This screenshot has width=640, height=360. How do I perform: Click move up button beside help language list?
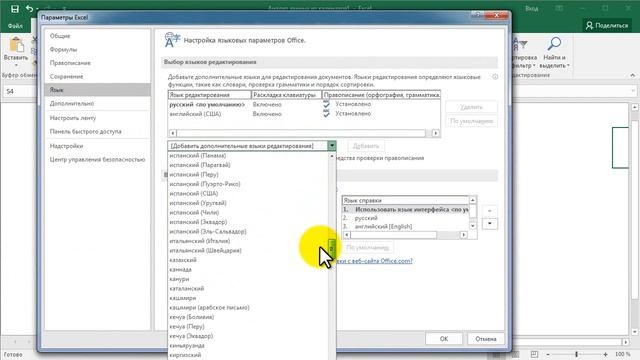point(489,211)
